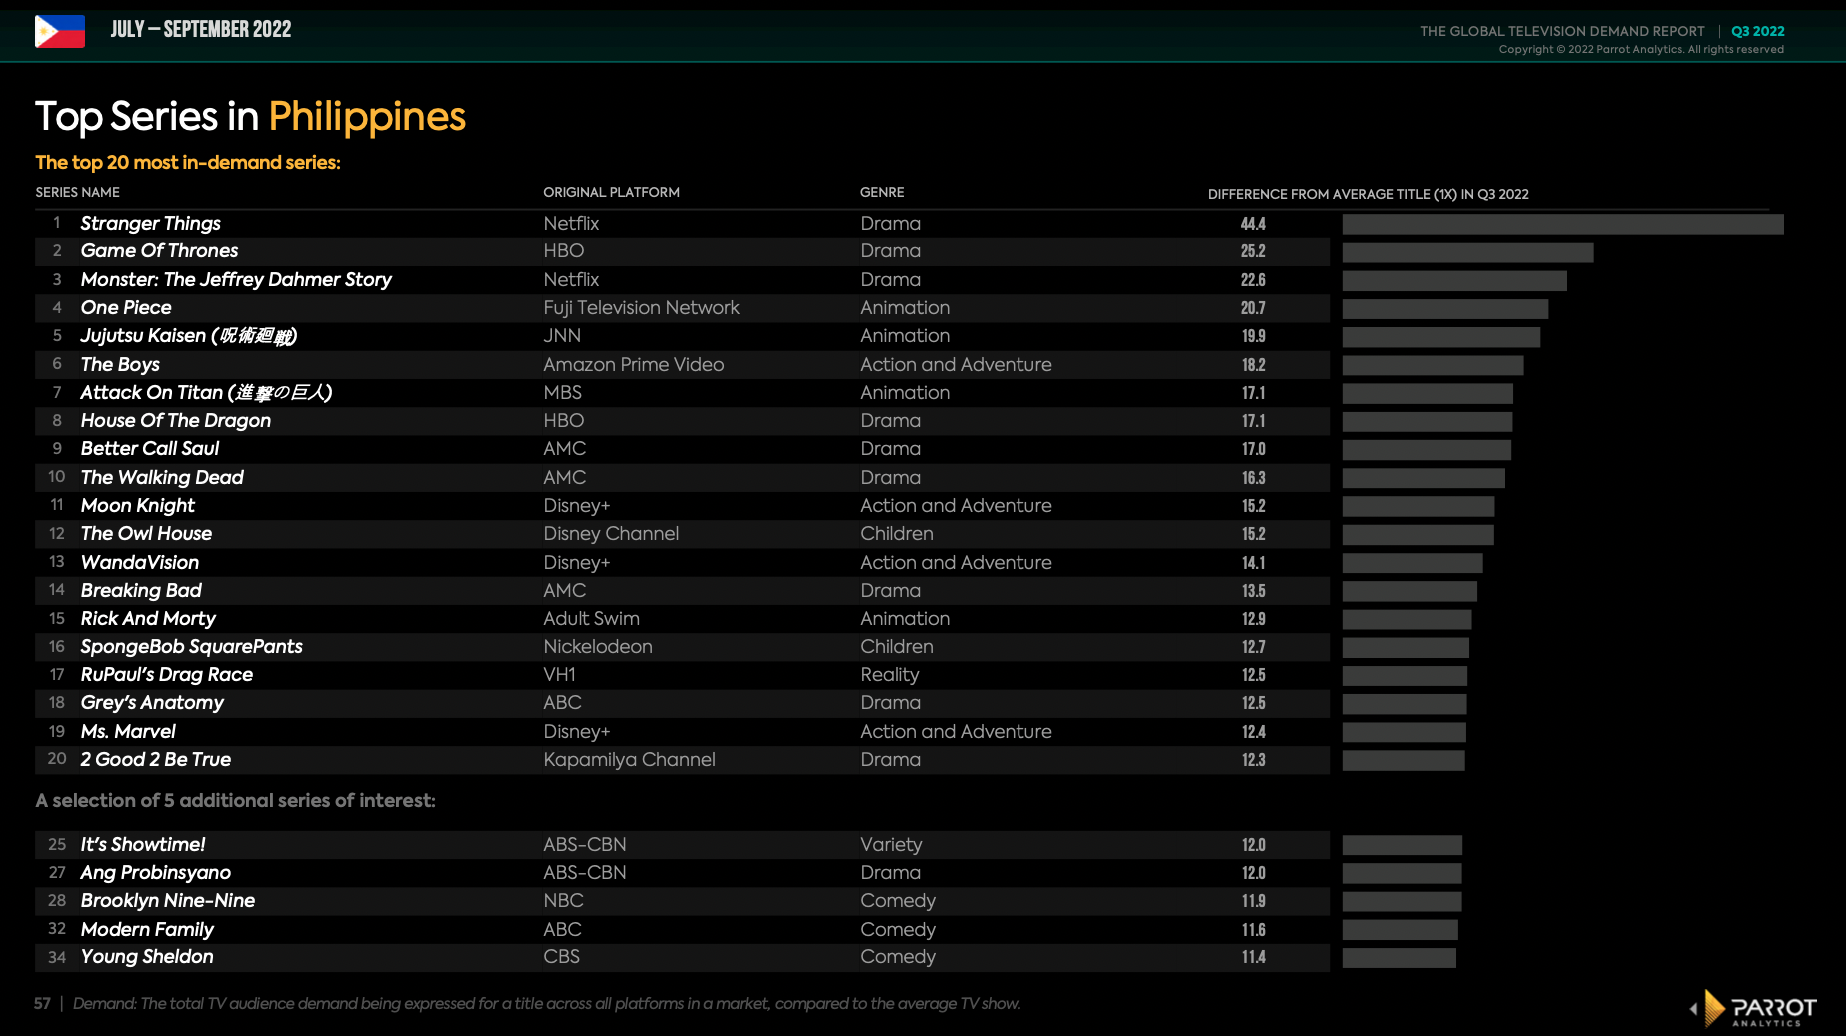Select 'Game Of Thrones' series name
This screenshot has height=1036, width=1846.
[159, 251]
